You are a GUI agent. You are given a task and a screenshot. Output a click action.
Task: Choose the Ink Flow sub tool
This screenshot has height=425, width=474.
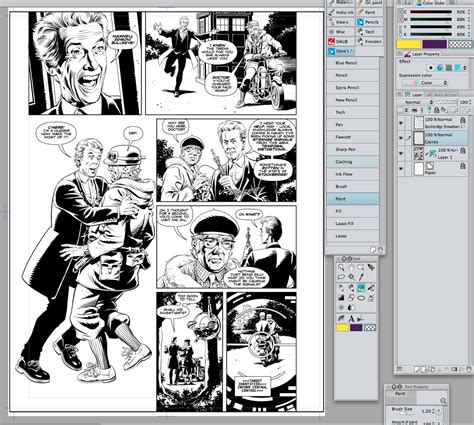click(352, 174)
